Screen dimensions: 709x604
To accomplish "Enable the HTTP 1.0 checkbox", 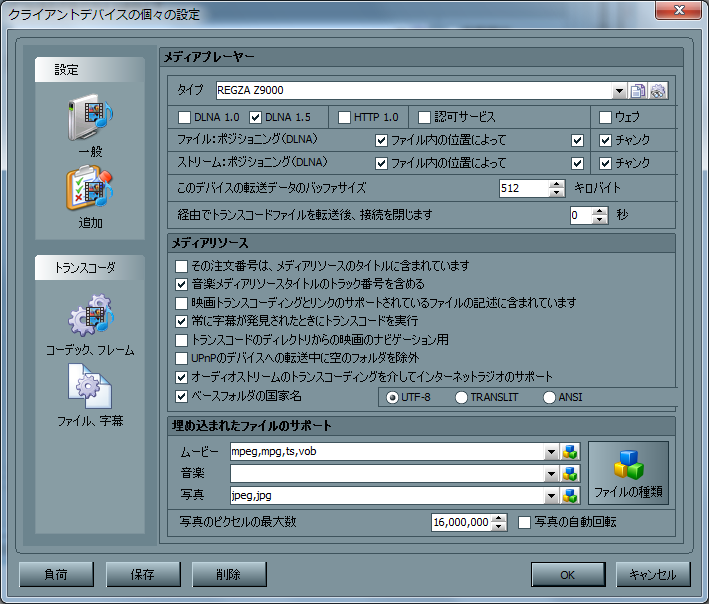I will pos(345,118).
